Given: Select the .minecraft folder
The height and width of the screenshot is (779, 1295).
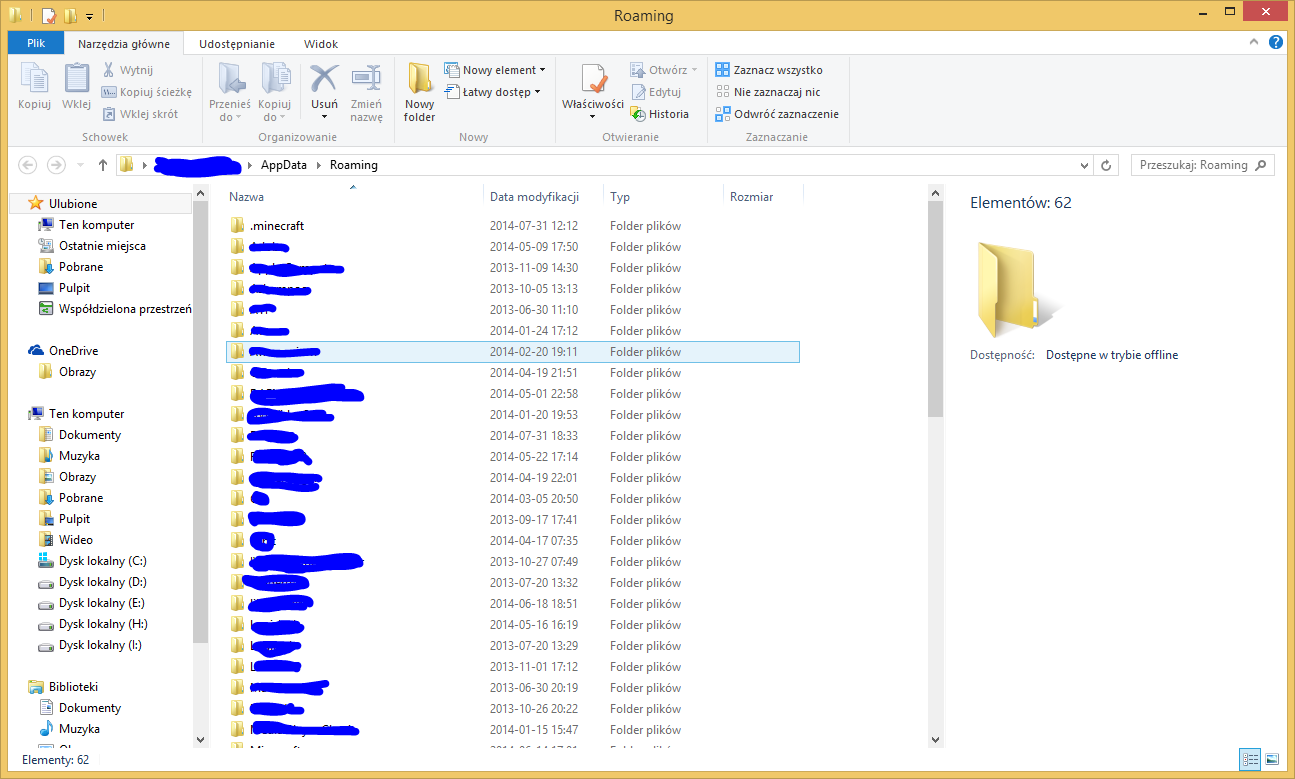Looking at the screenshot, I should tap(512, 226).
